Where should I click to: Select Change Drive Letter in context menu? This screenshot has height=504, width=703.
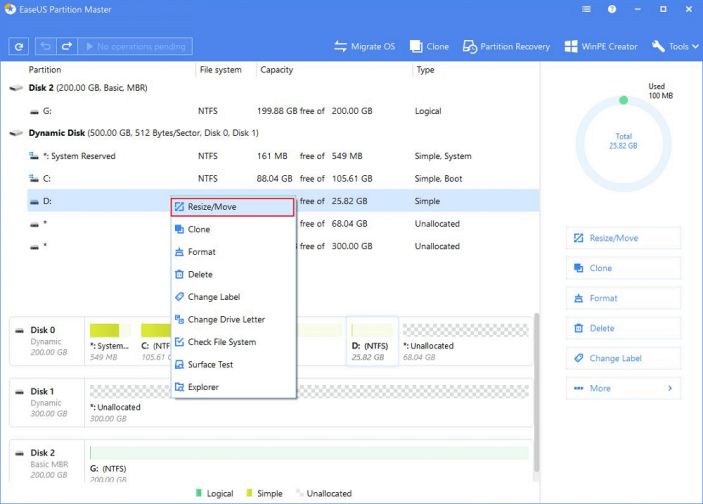tap(226, 320)
